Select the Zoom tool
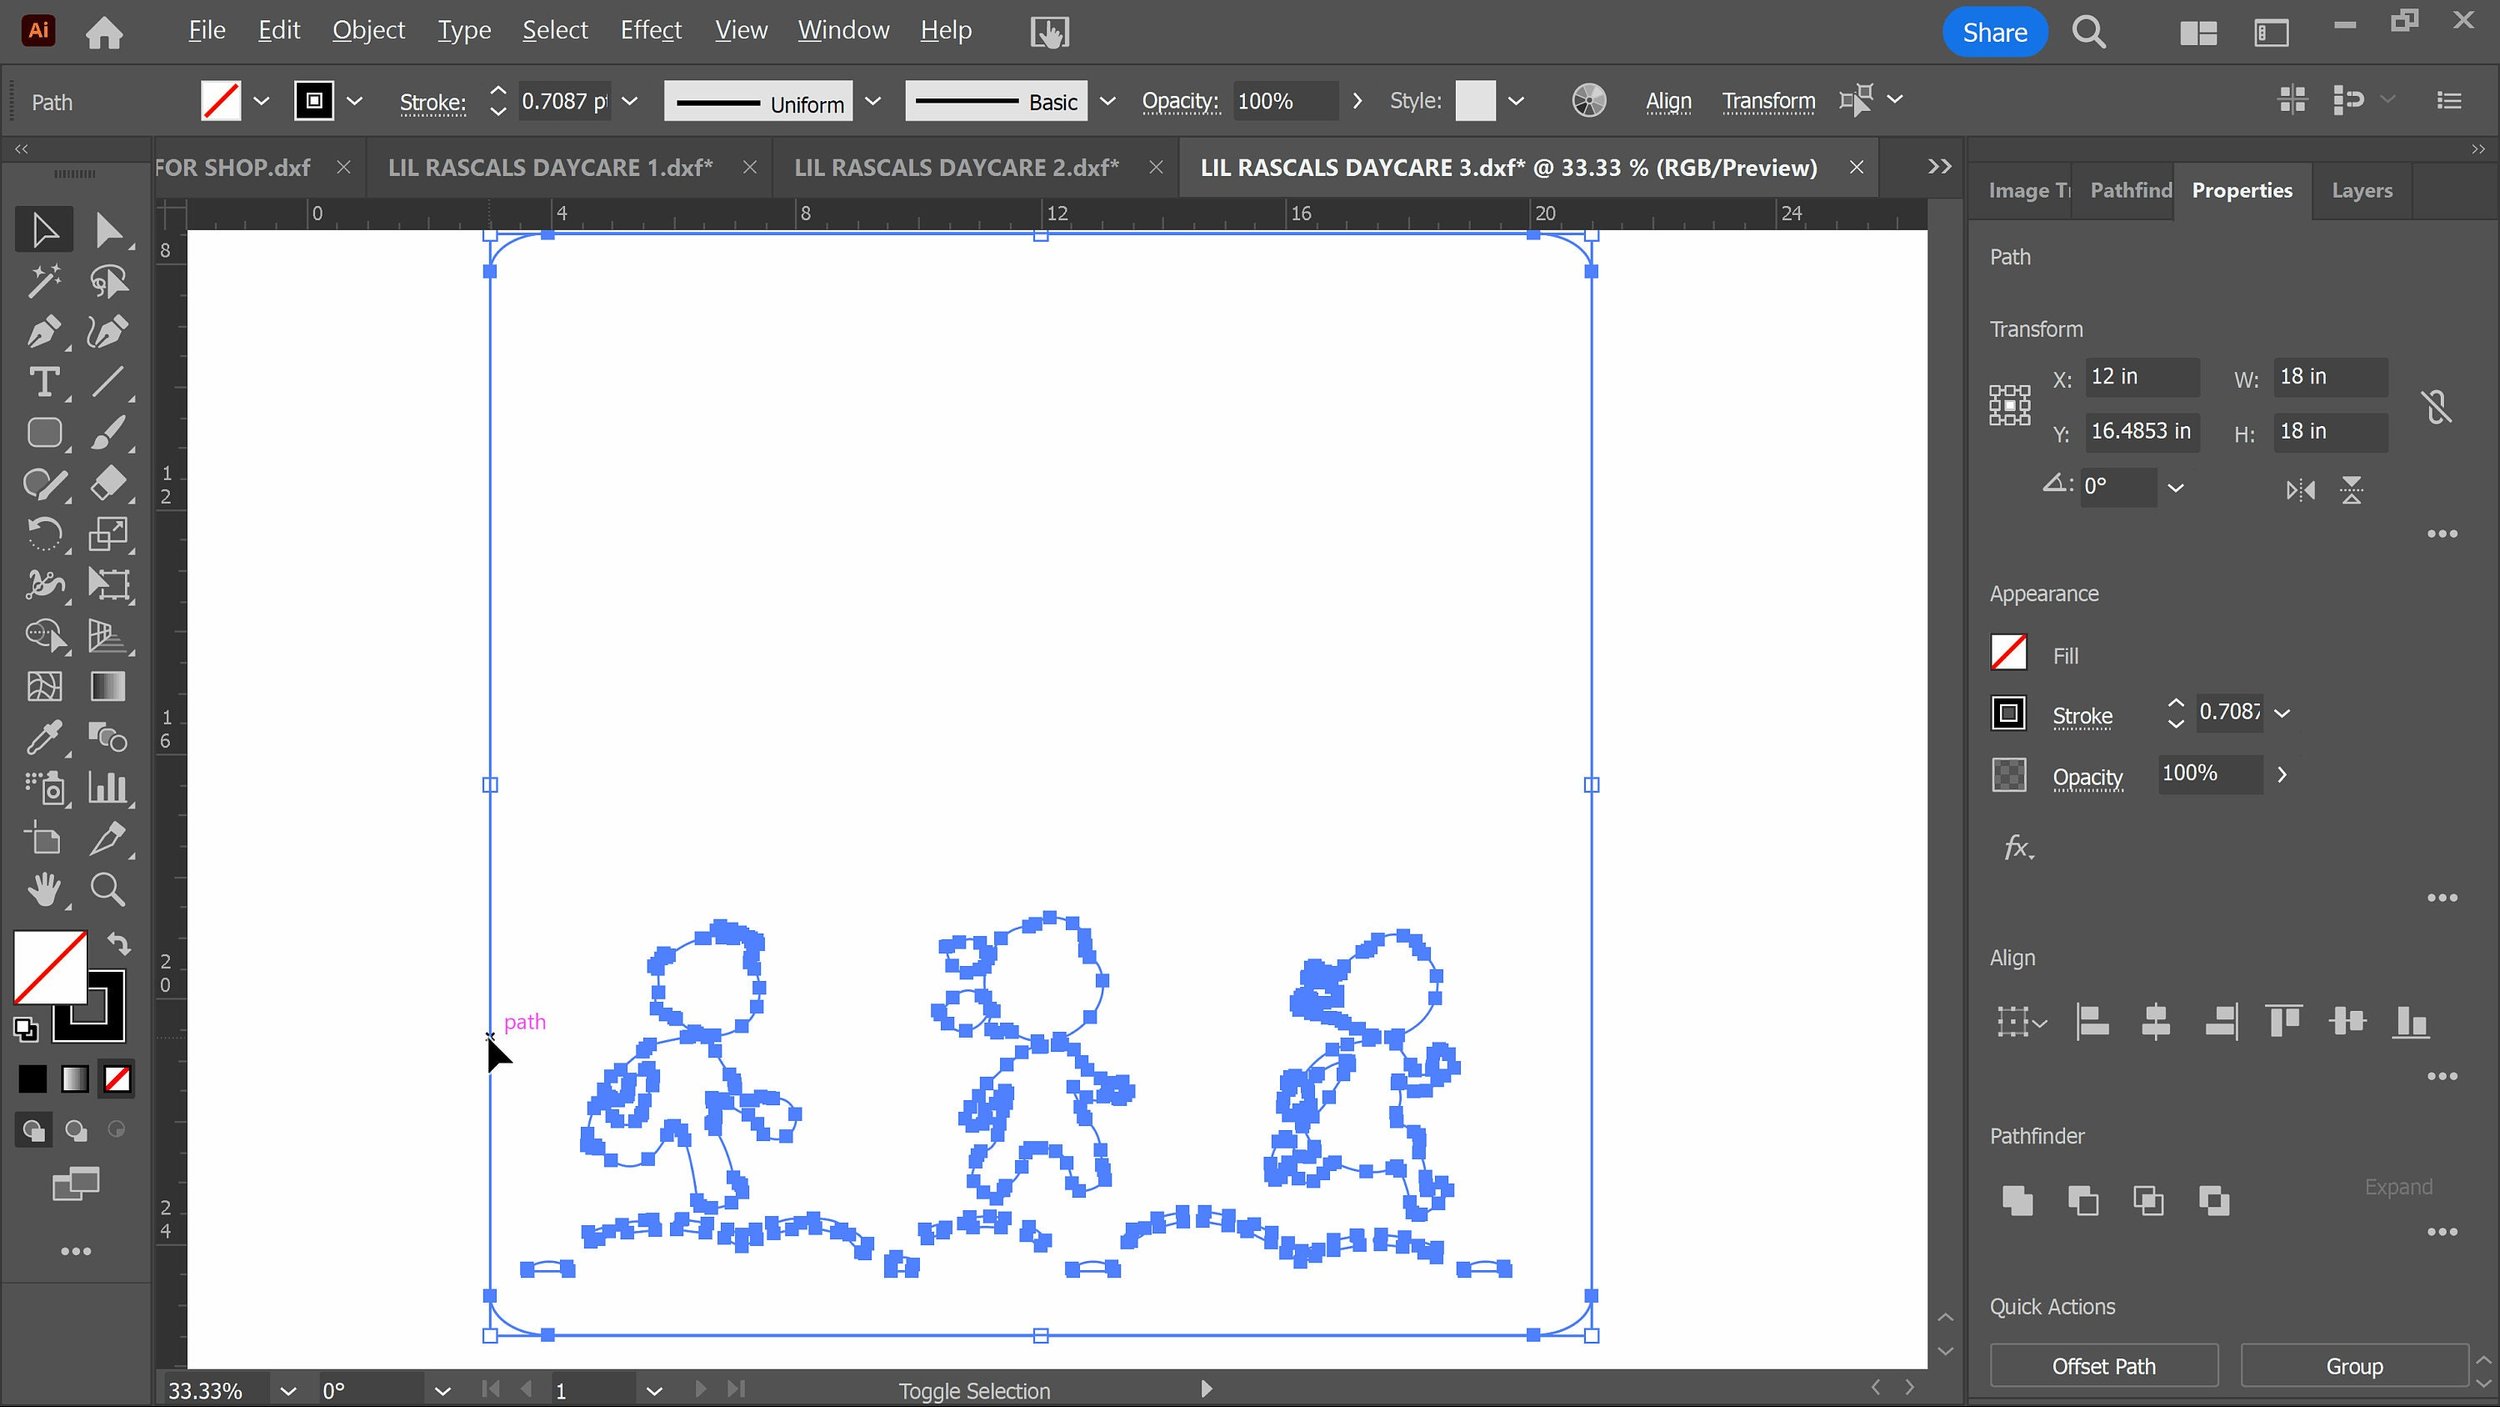This screenshot has width=2500, height=1407. point(108,889)
